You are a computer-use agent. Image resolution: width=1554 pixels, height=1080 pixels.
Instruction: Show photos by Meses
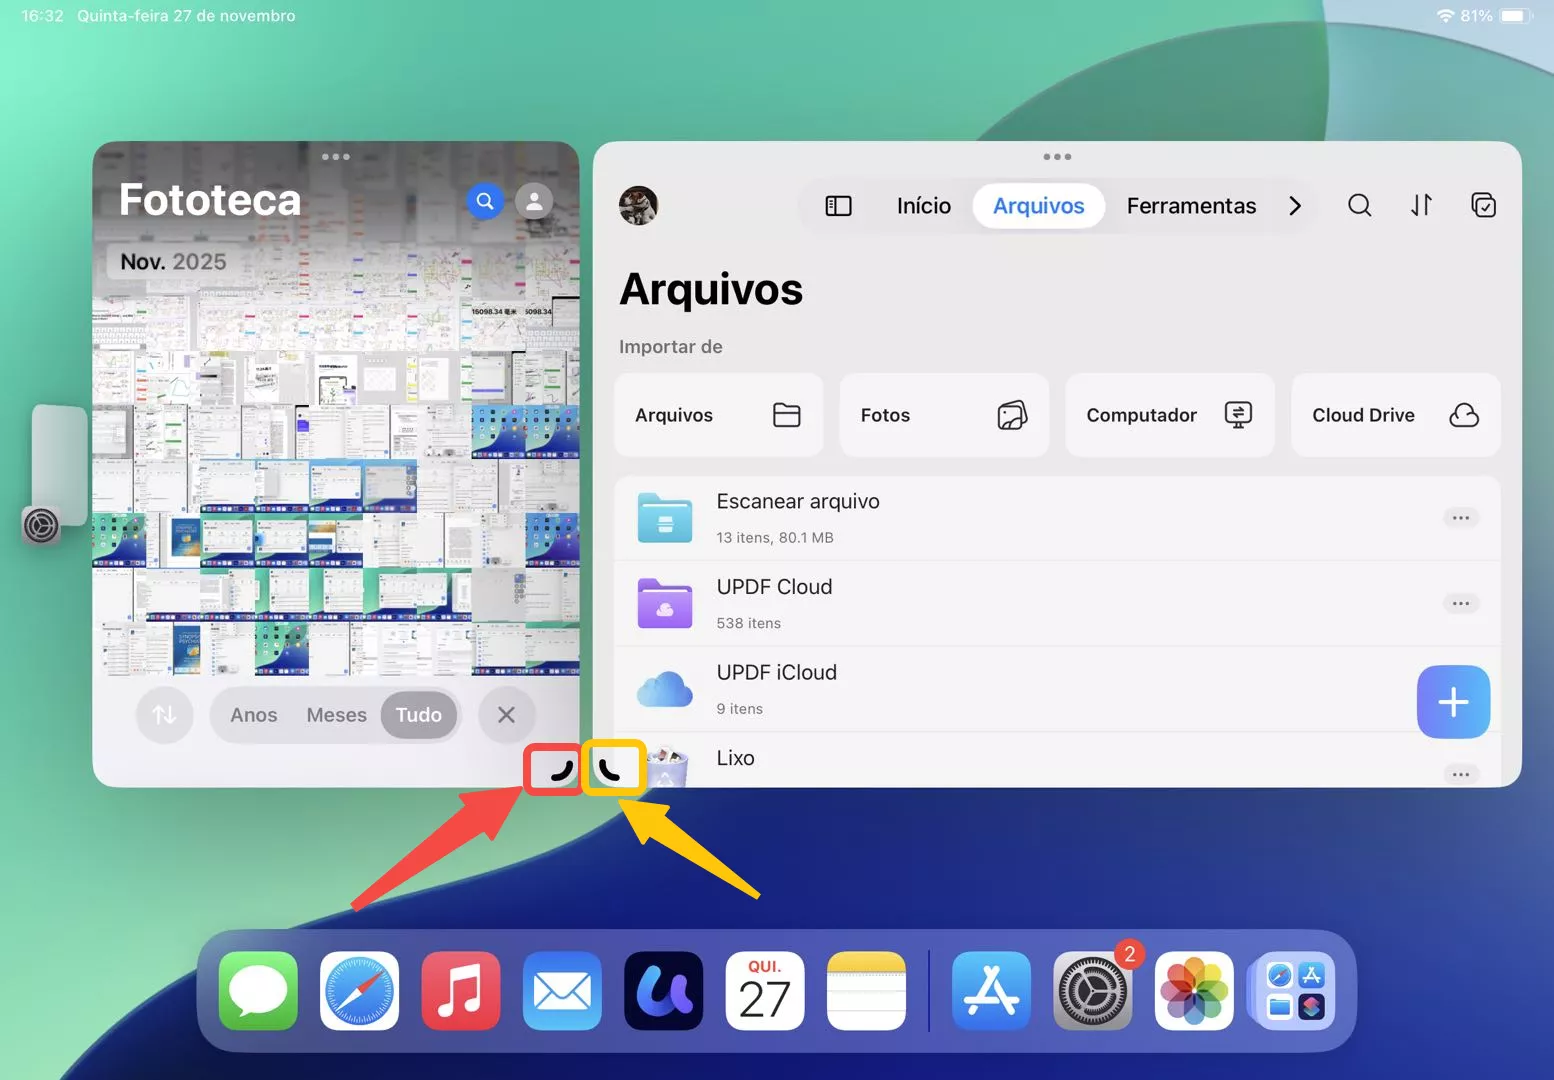click(x=337, y=715)
